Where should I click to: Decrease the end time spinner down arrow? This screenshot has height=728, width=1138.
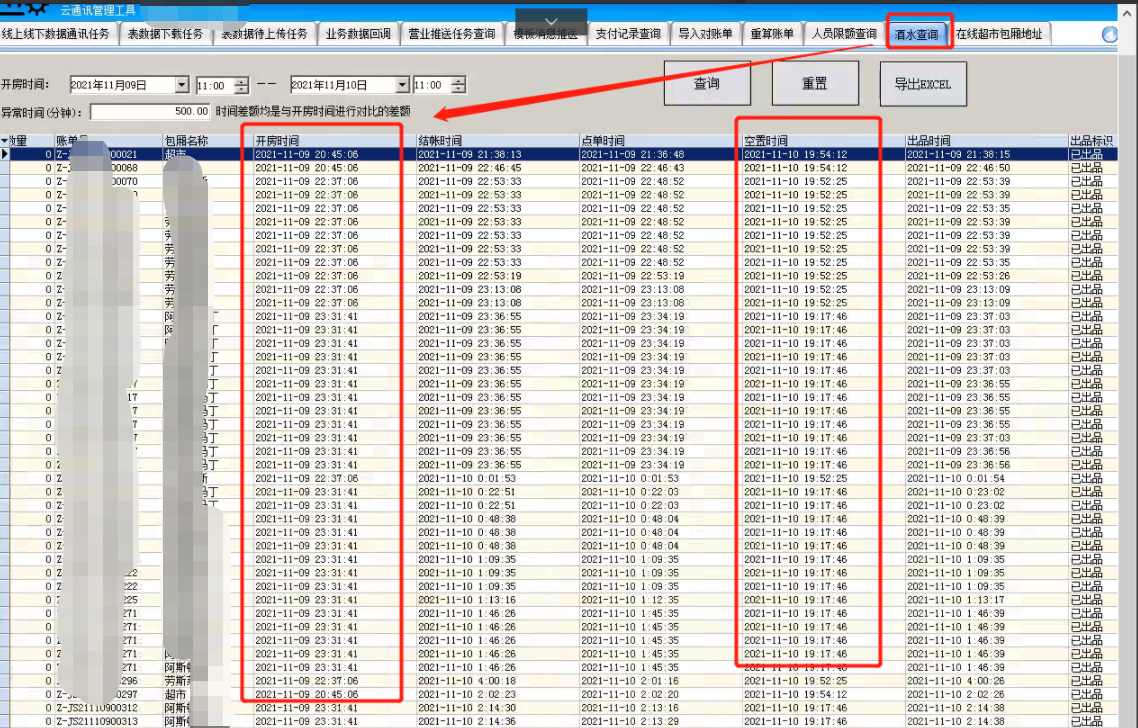[x=458, y=89]
